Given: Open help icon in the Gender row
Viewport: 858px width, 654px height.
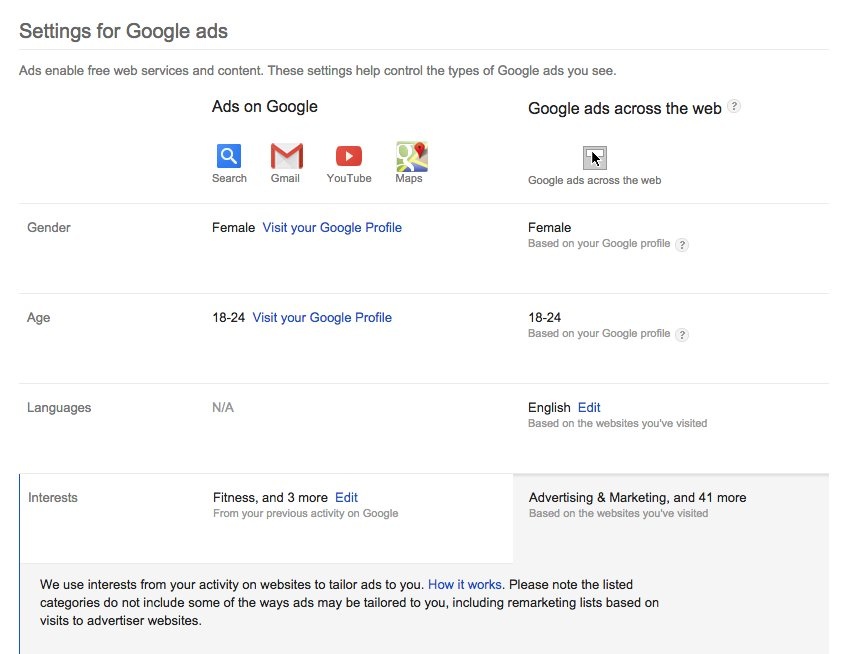Looking at the screenshot, I should coord(682,244).
